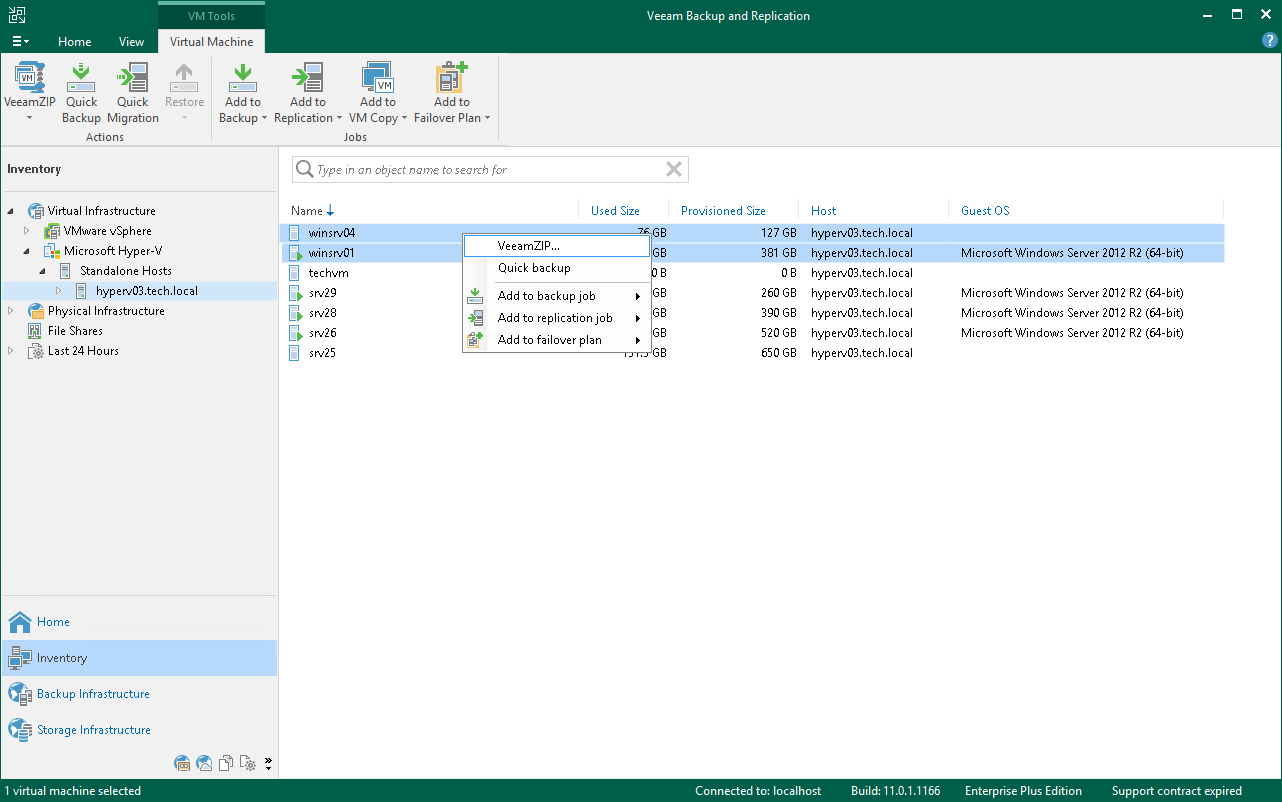1282x802 pixels.
Task: Collapse the Standalone Hosts node
Action: 42,270
